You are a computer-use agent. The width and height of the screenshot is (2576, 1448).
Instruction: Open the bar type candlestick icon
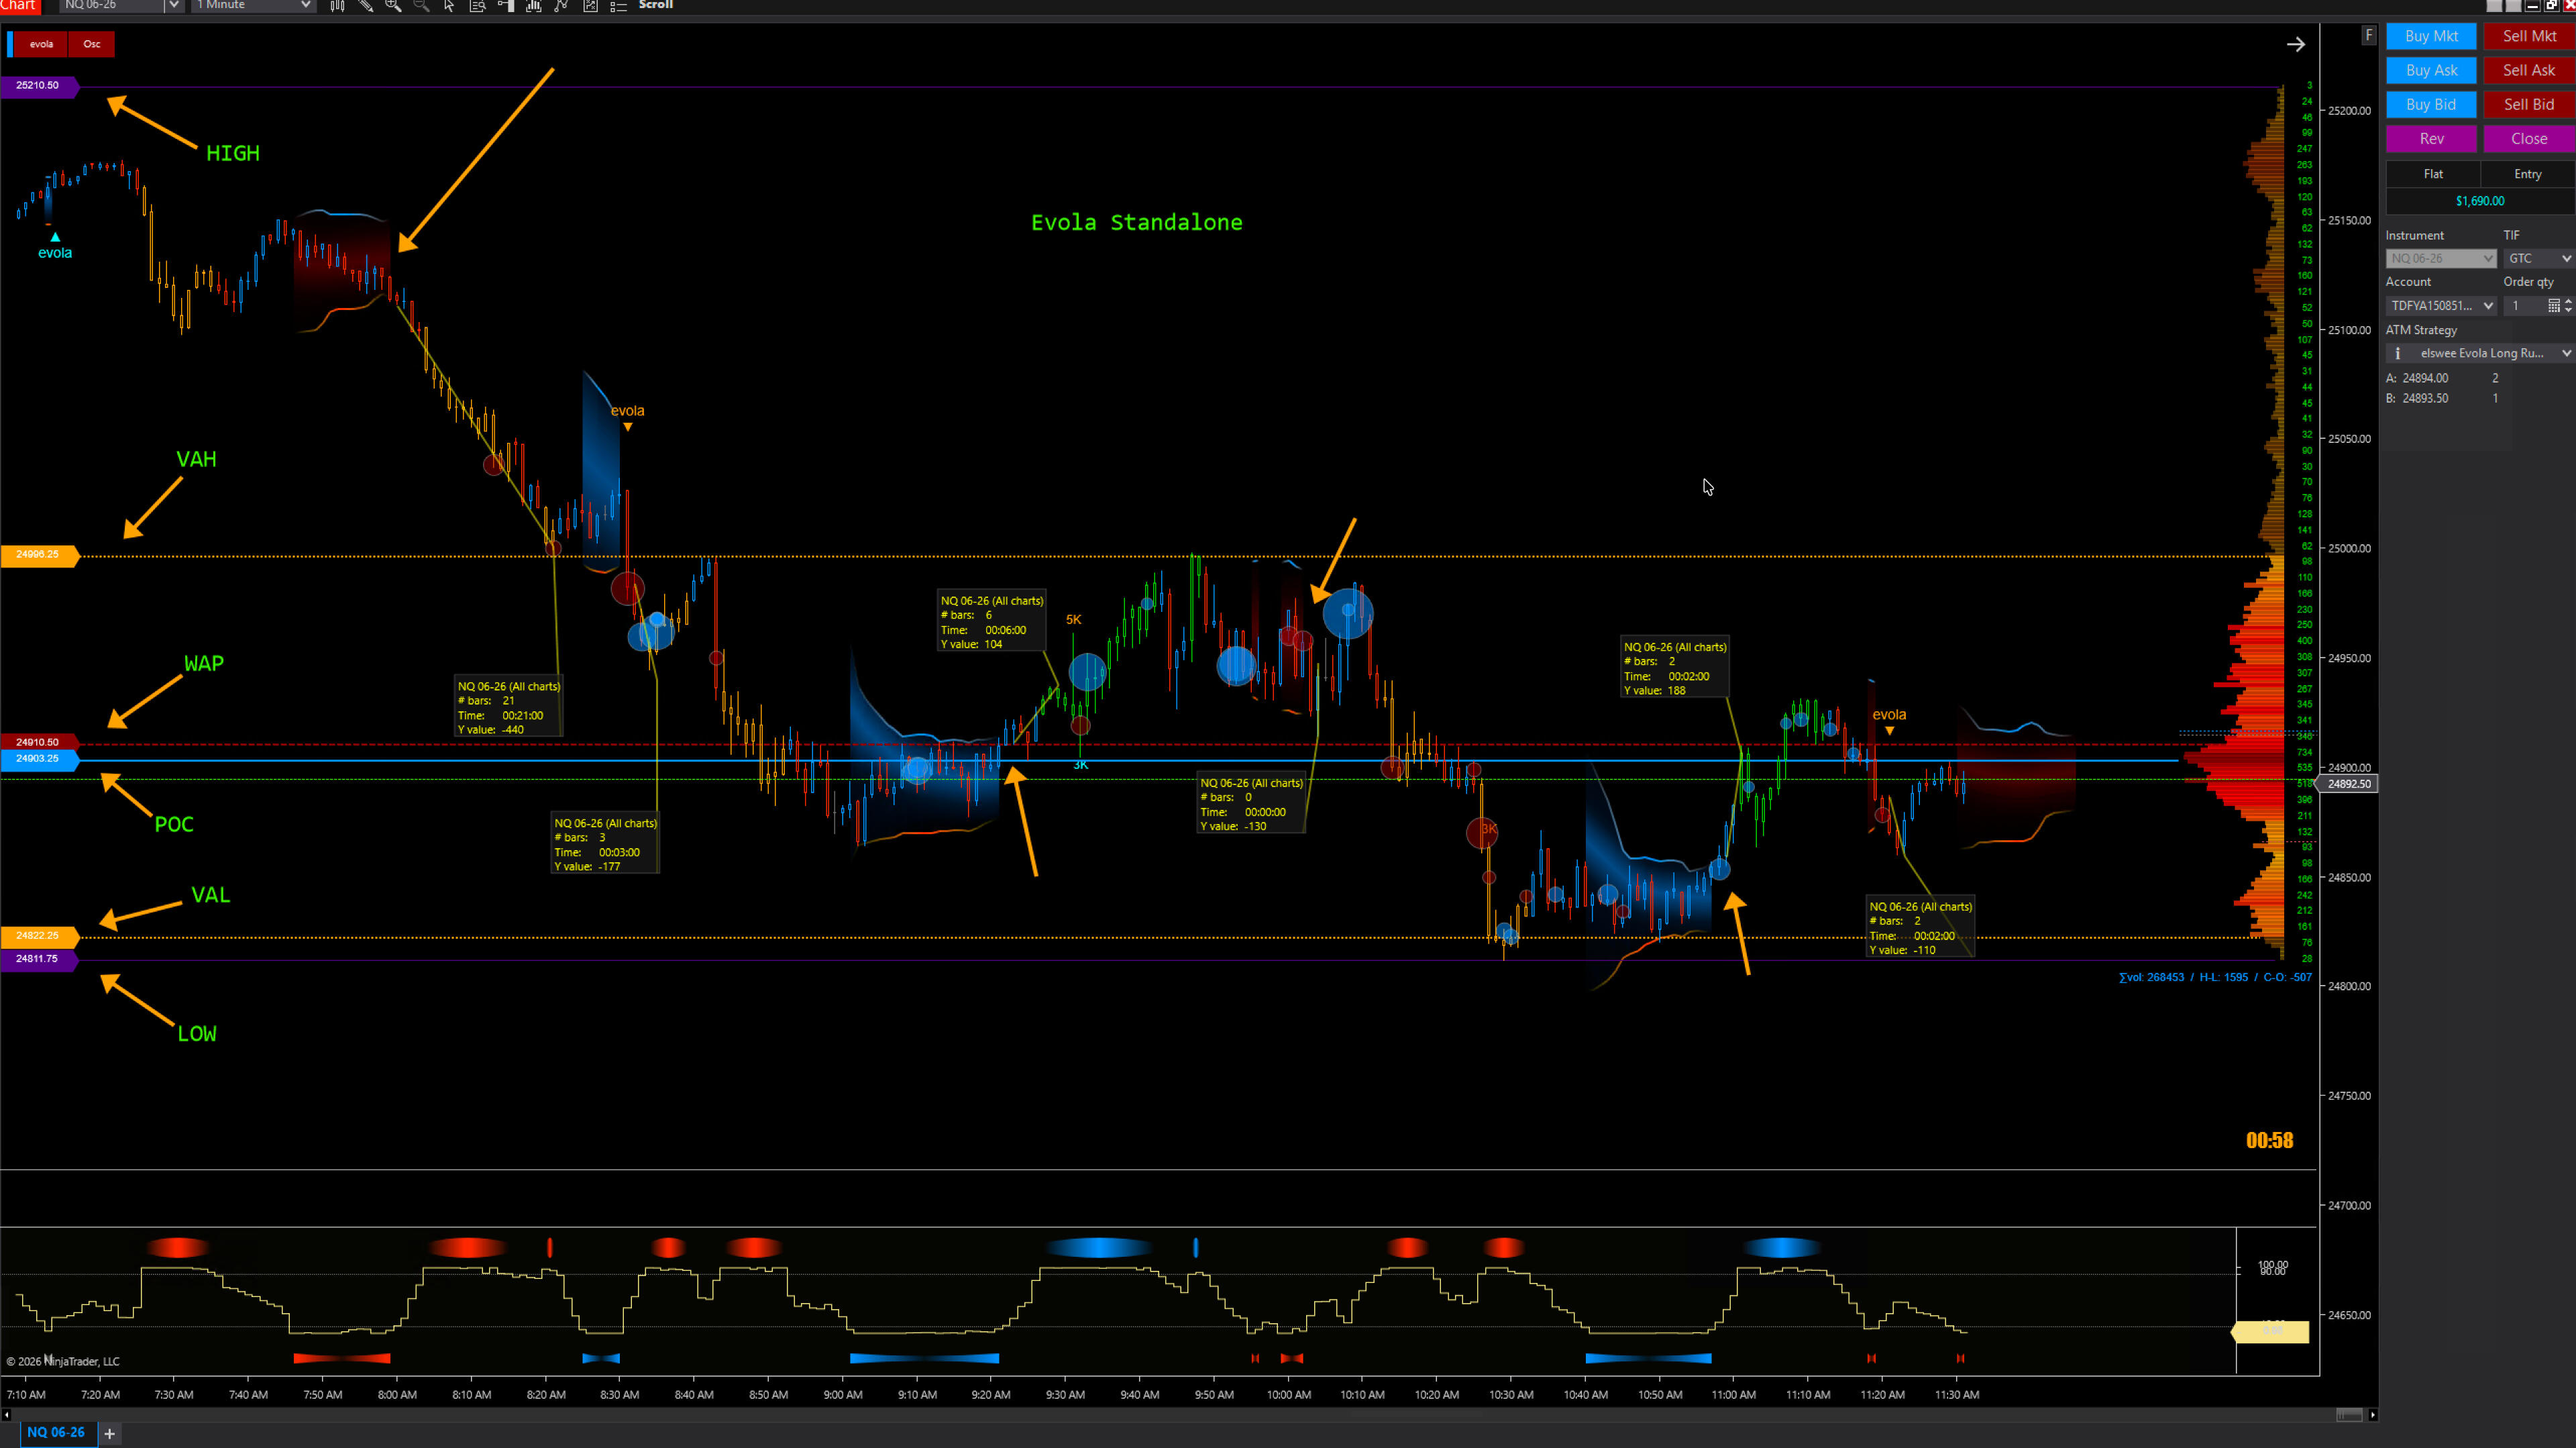[x=337, y=6]
